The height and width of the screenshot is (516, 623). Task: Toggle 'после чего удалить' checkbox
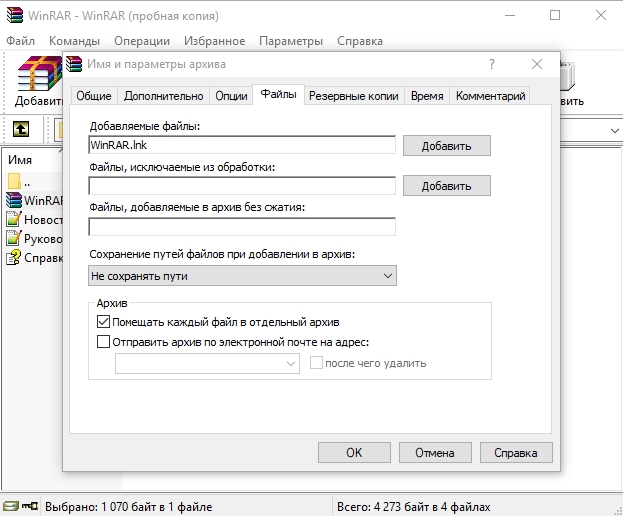click(x=316, y=363)
